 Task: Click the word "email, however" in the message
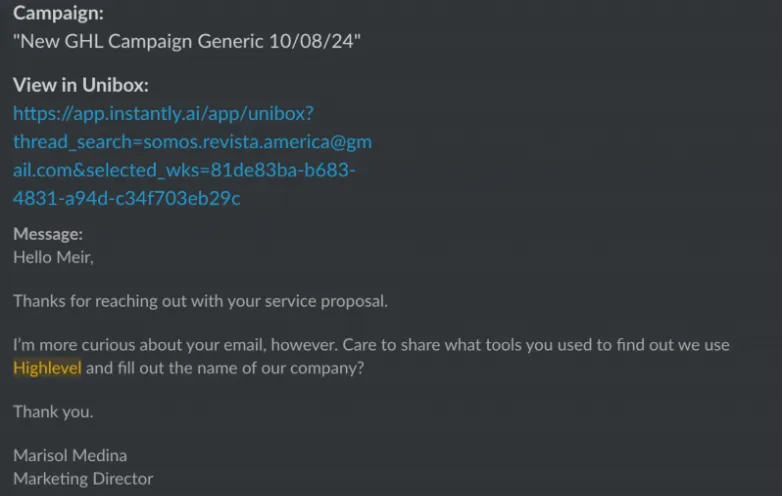click(282, 345)
